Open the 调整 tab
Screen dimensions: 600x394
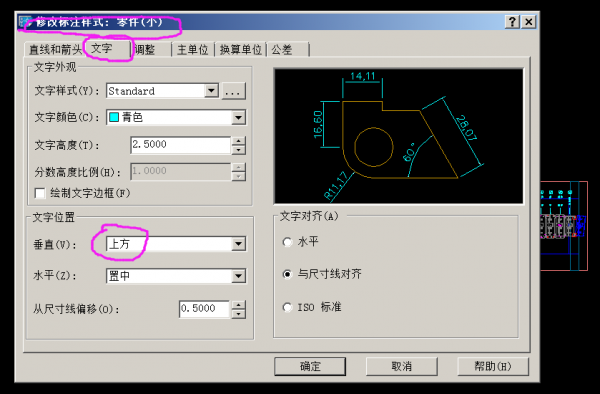click(x=151, y=50)
